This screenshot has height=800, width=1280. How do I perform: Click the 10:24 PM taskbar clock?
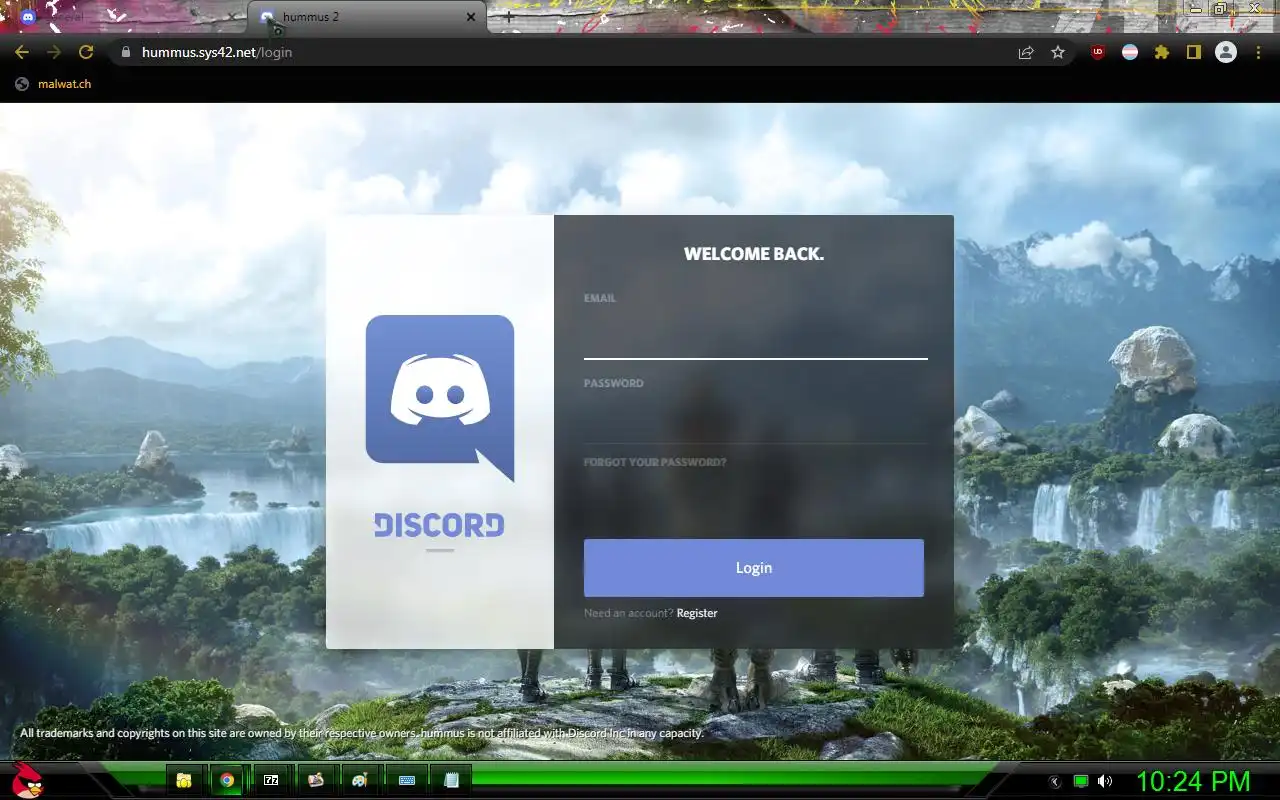(x=1193, y=781)
